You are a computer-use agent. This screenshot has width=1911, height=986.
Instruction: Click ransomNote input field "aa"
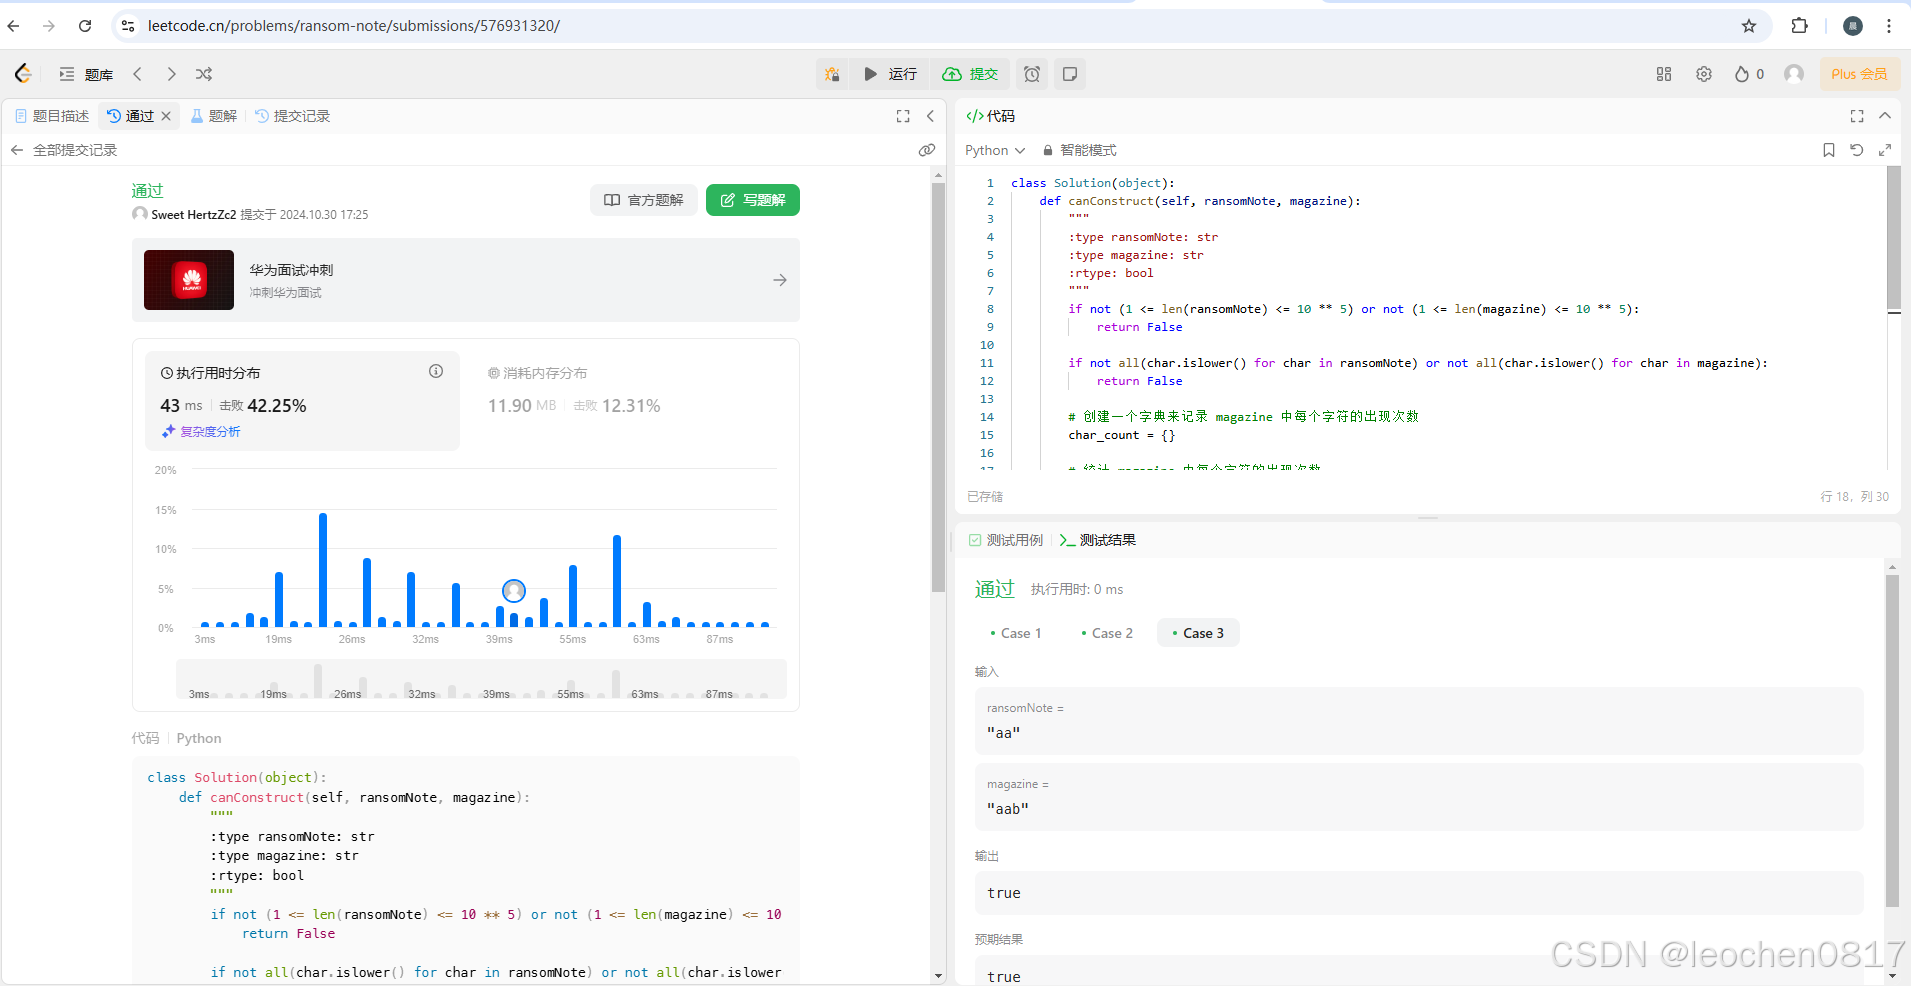(x=1419, y=721)
